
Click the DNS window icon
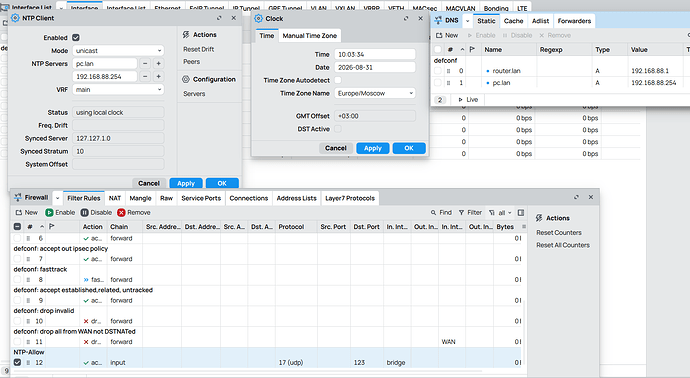click(x=438, y=20)
